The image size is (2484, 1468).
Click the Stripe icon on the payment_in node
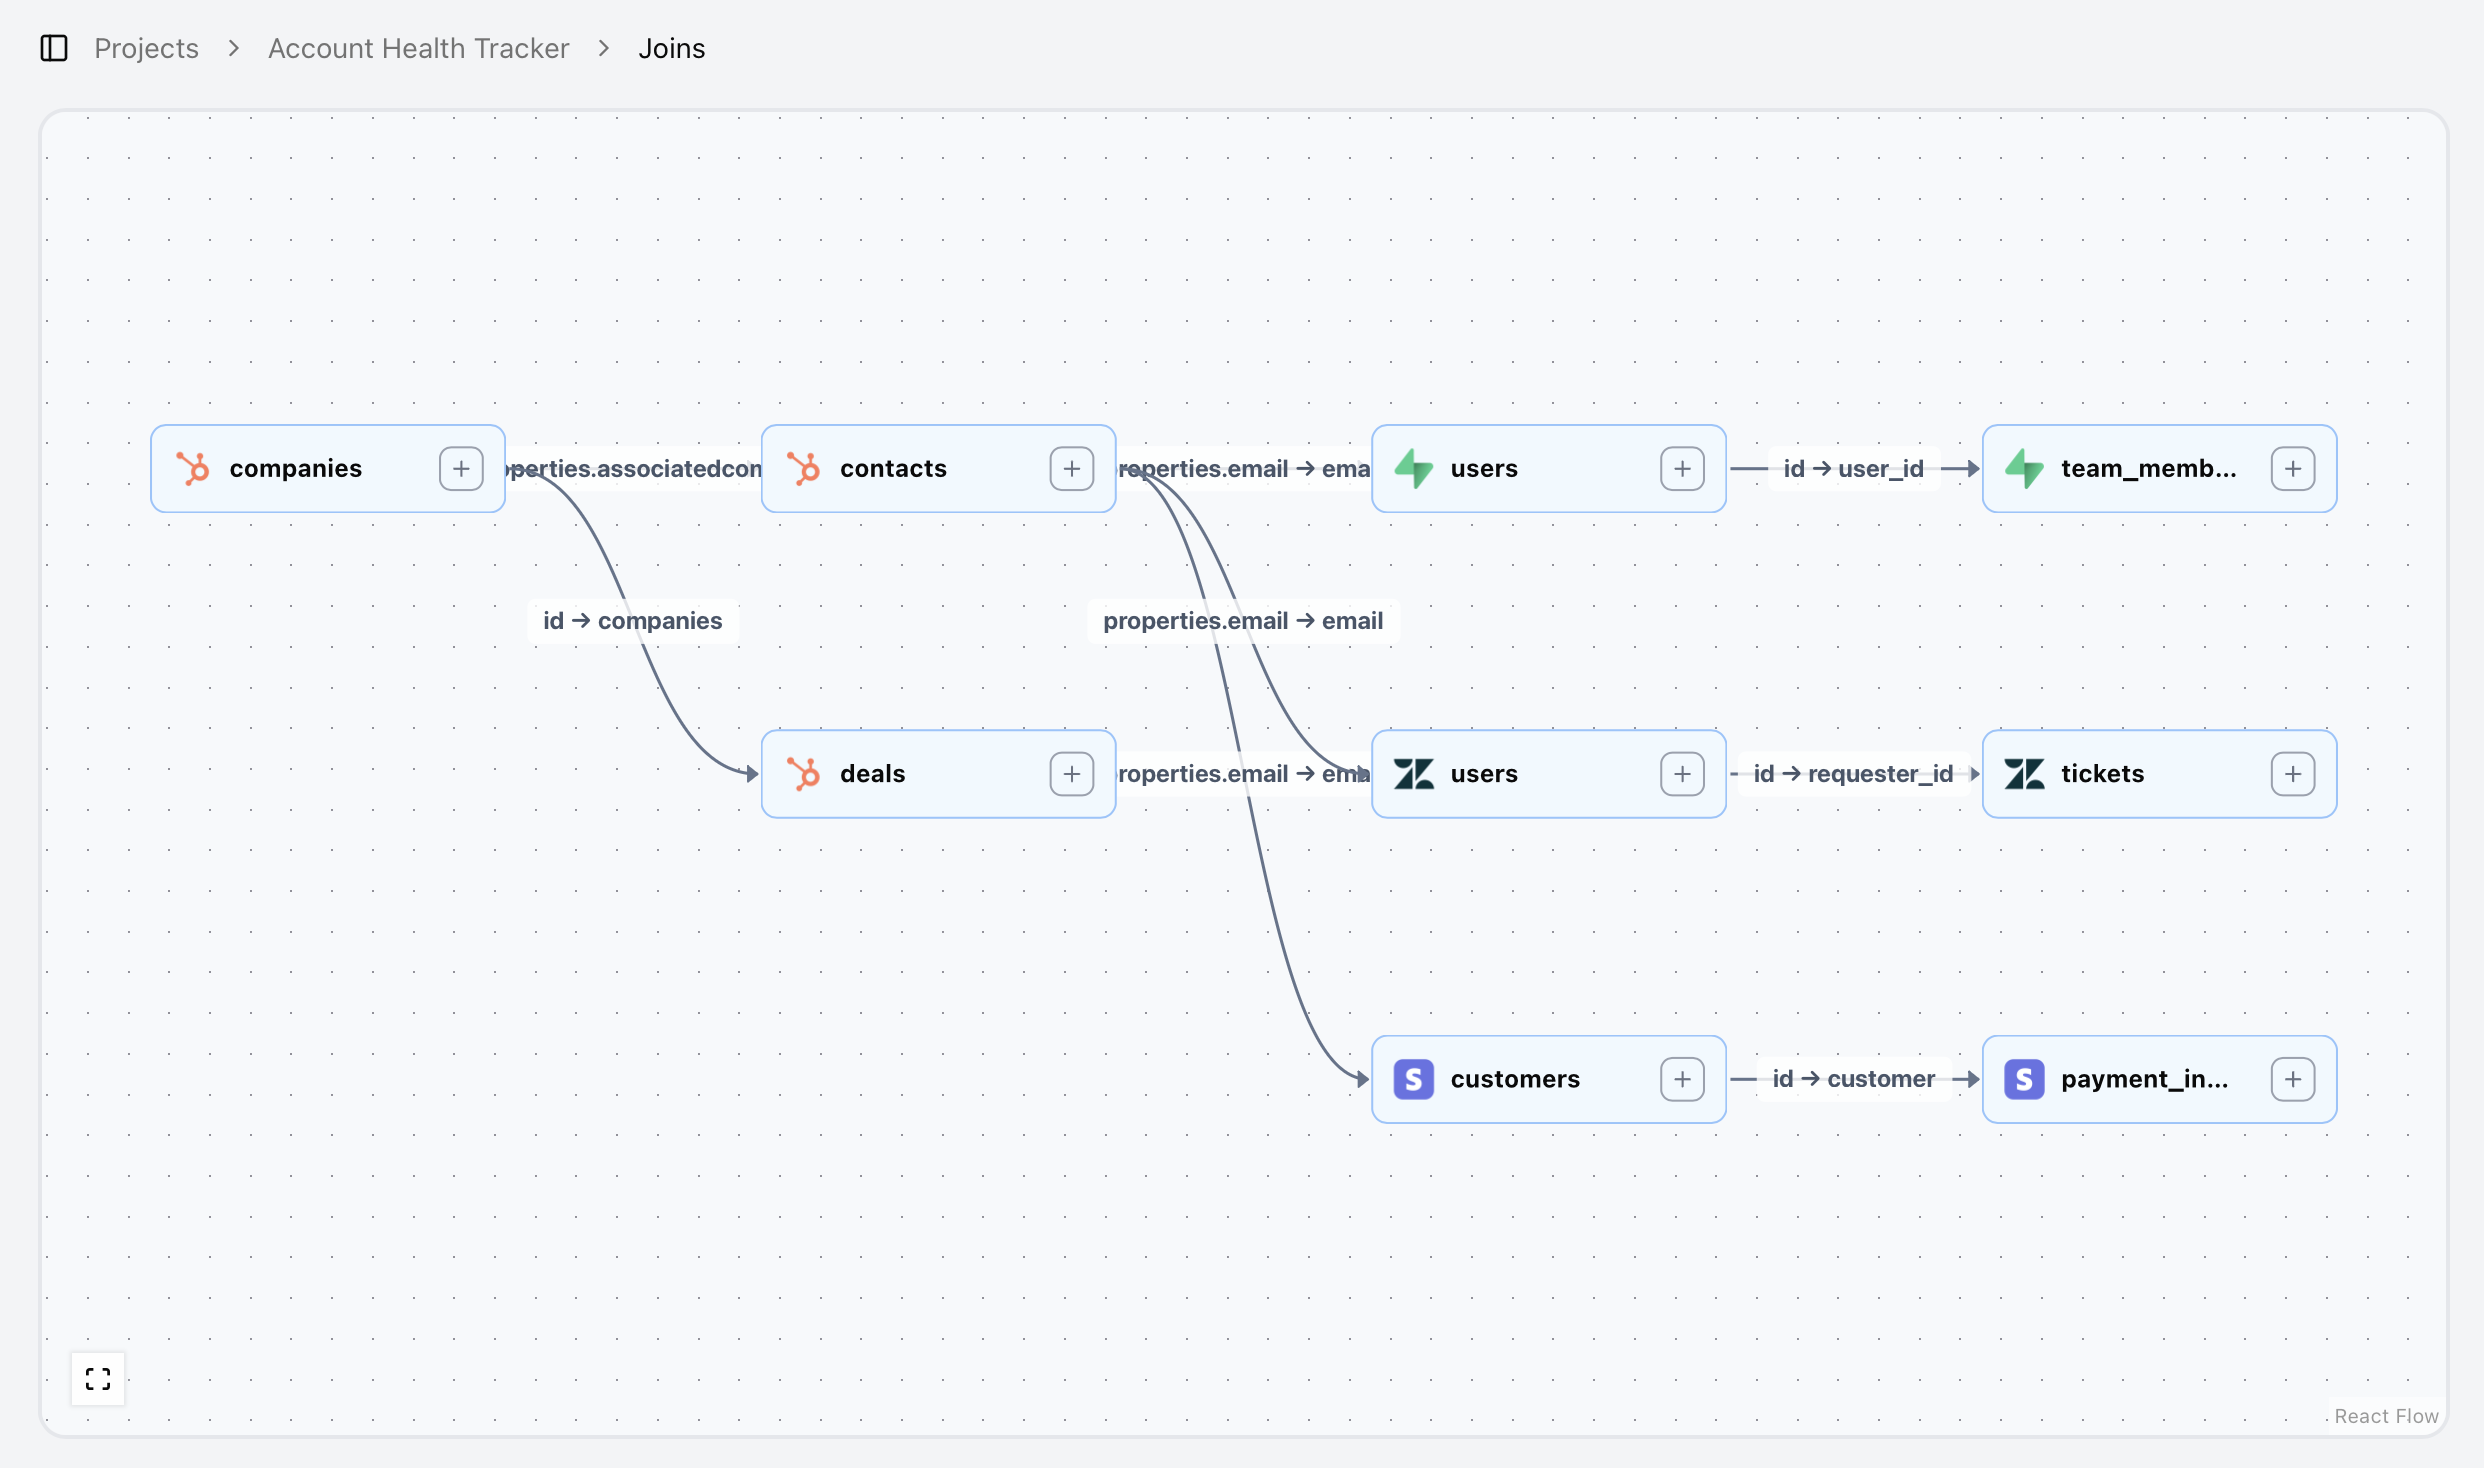coord(2024,1079)
